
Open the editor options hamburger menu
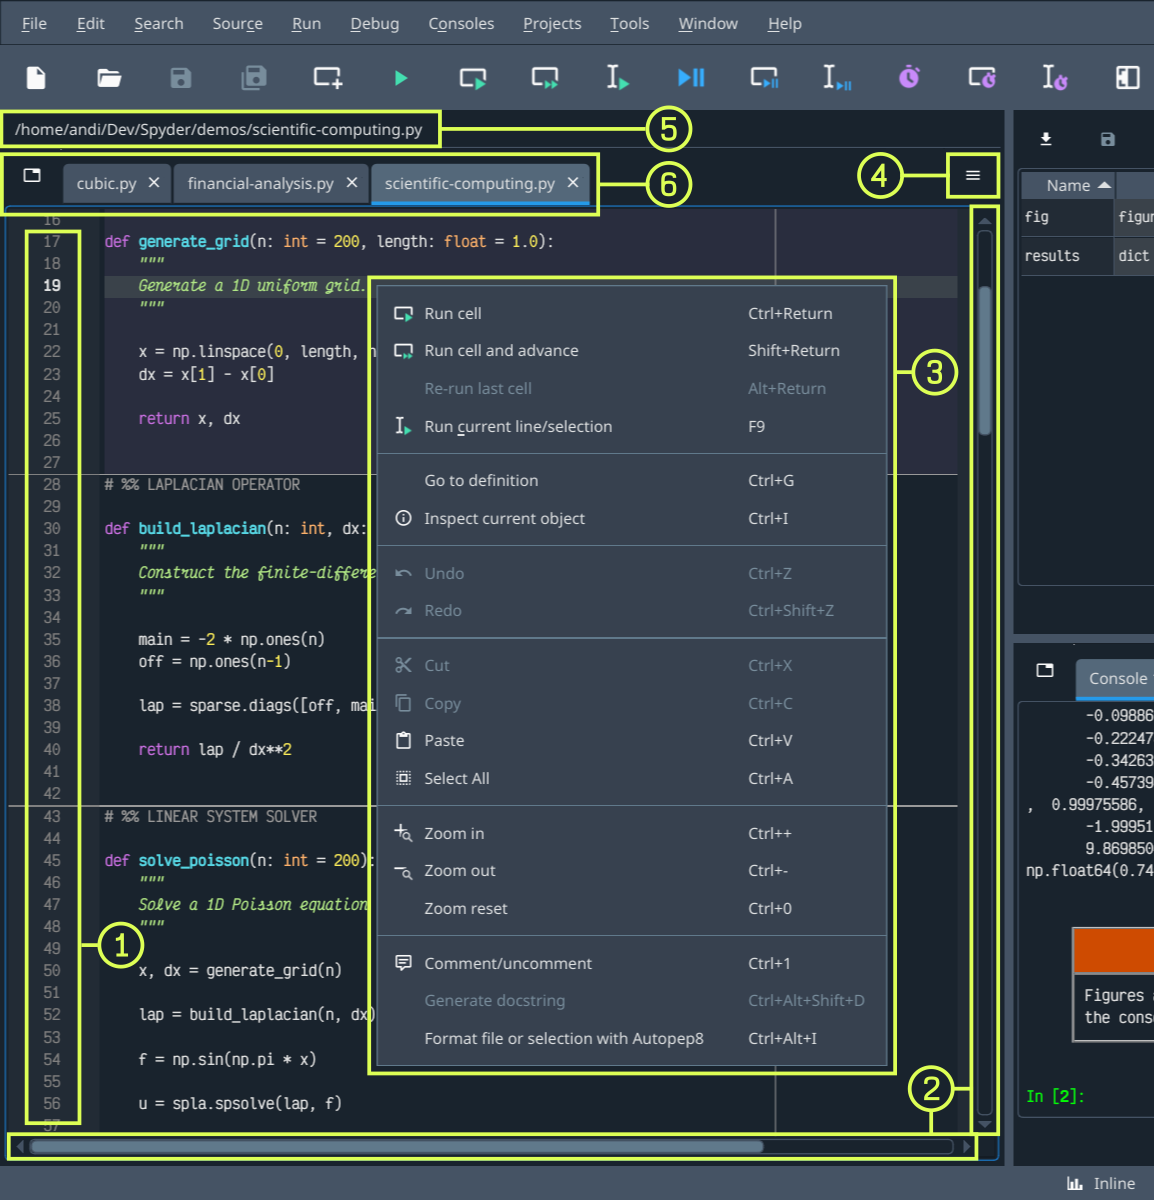coord(971,175)
